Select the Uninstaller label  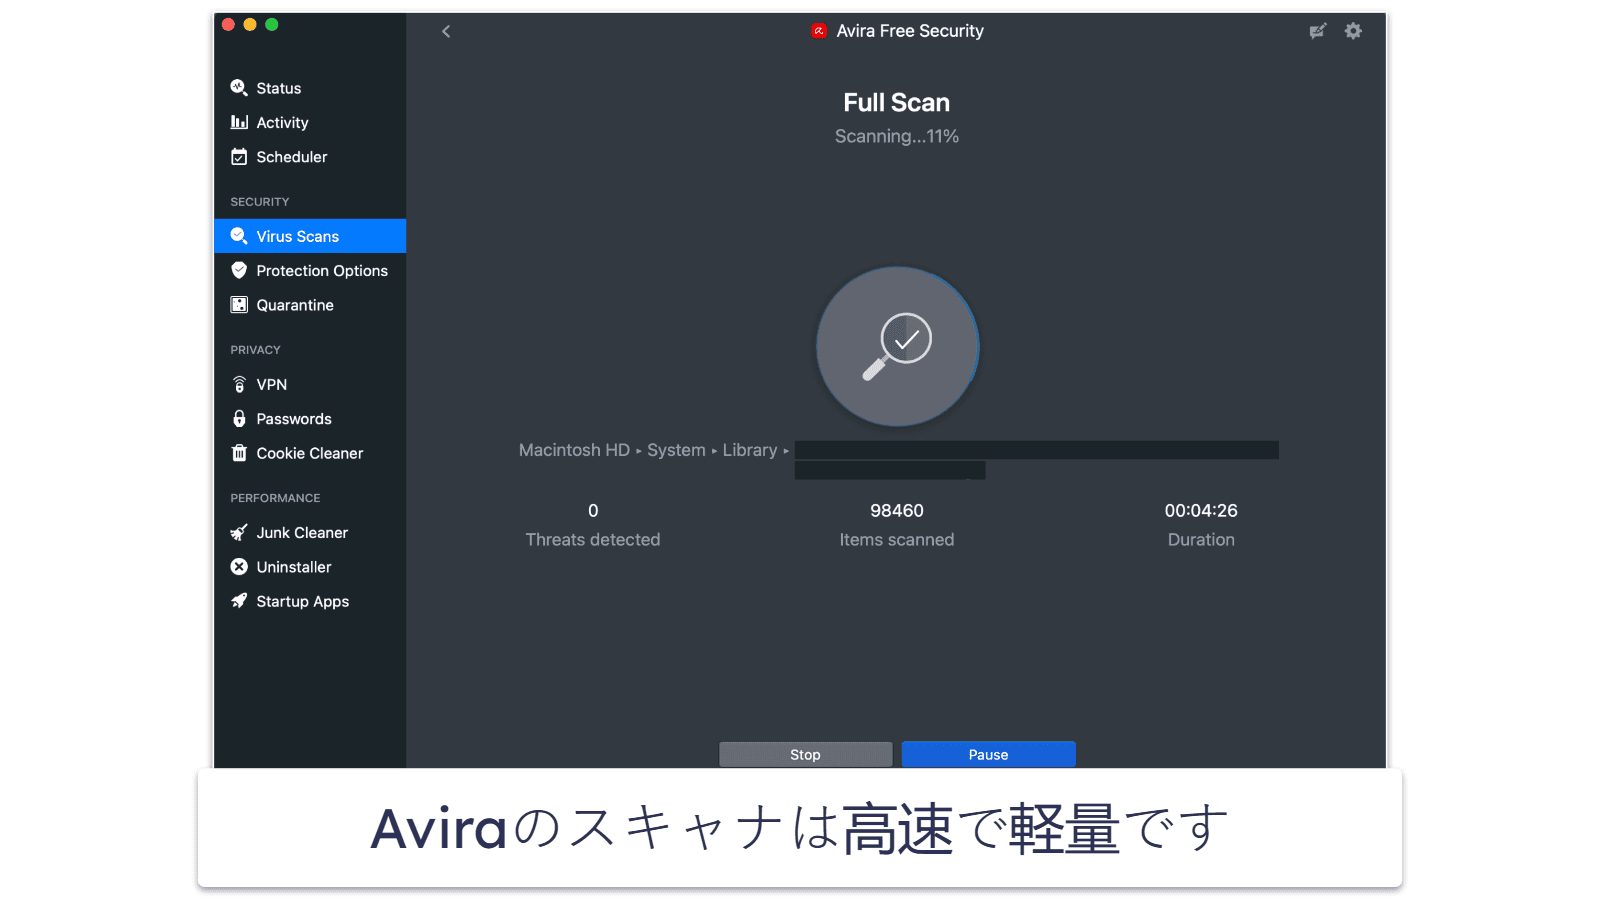(294, 567)
